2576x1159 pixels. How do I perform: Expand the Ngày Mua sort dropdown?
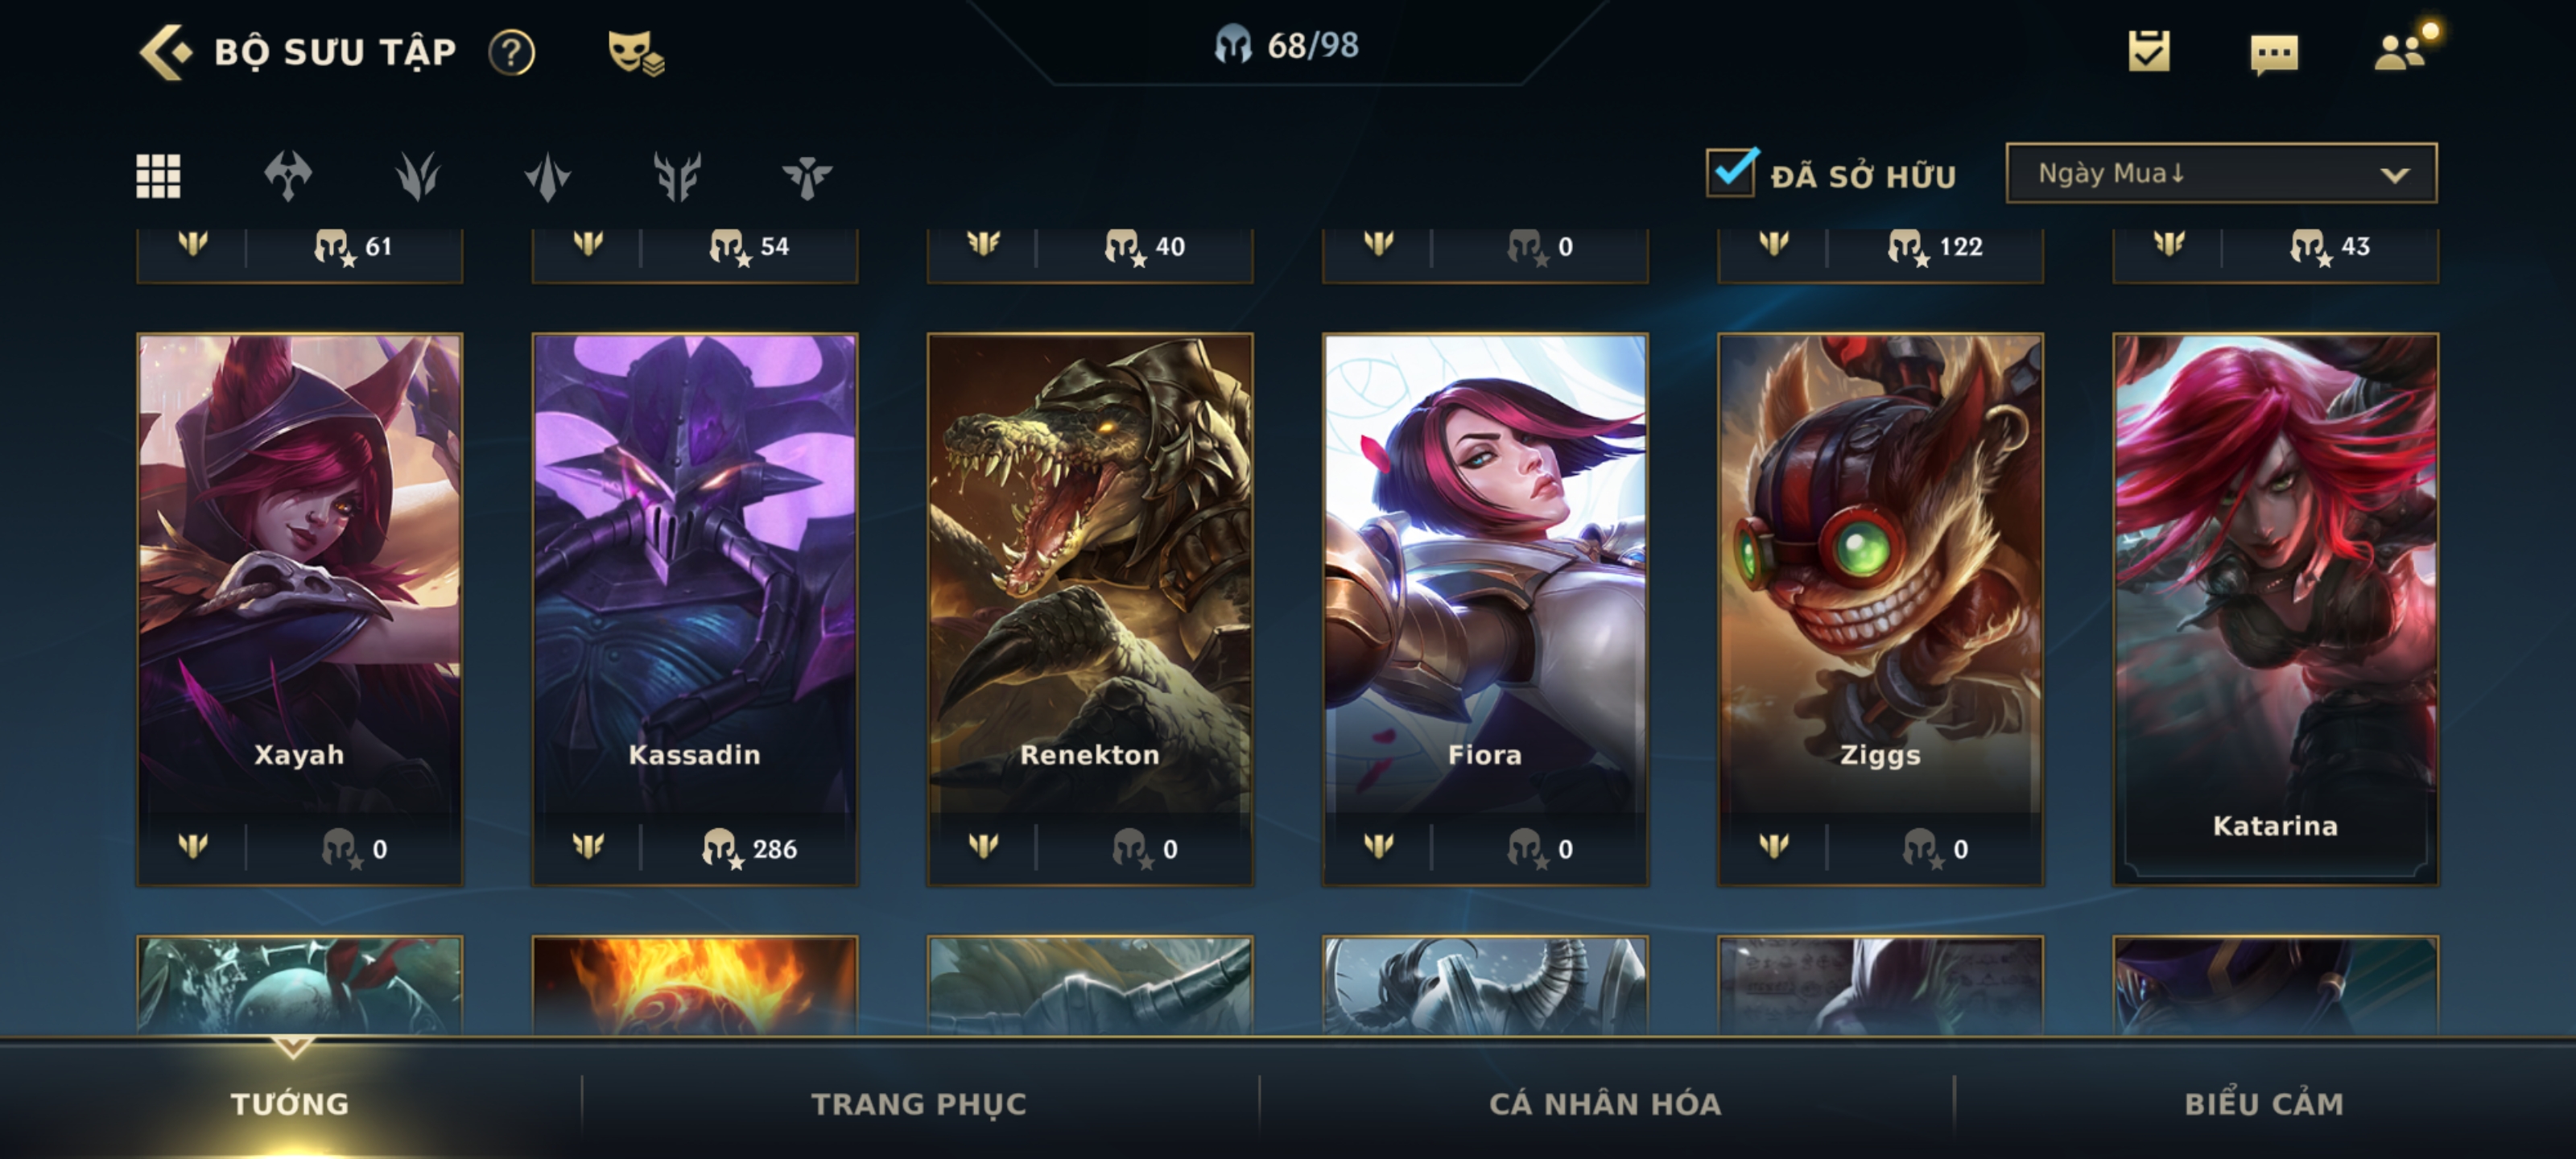2221,173
